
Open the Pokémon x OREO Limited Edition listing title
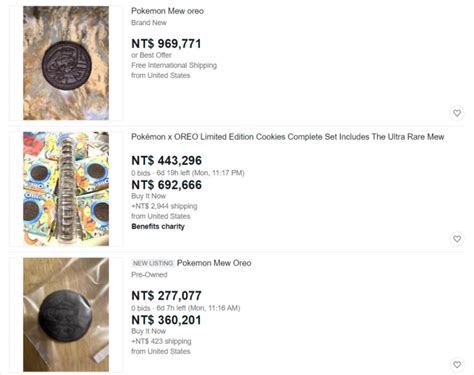[x=288, y=137]
